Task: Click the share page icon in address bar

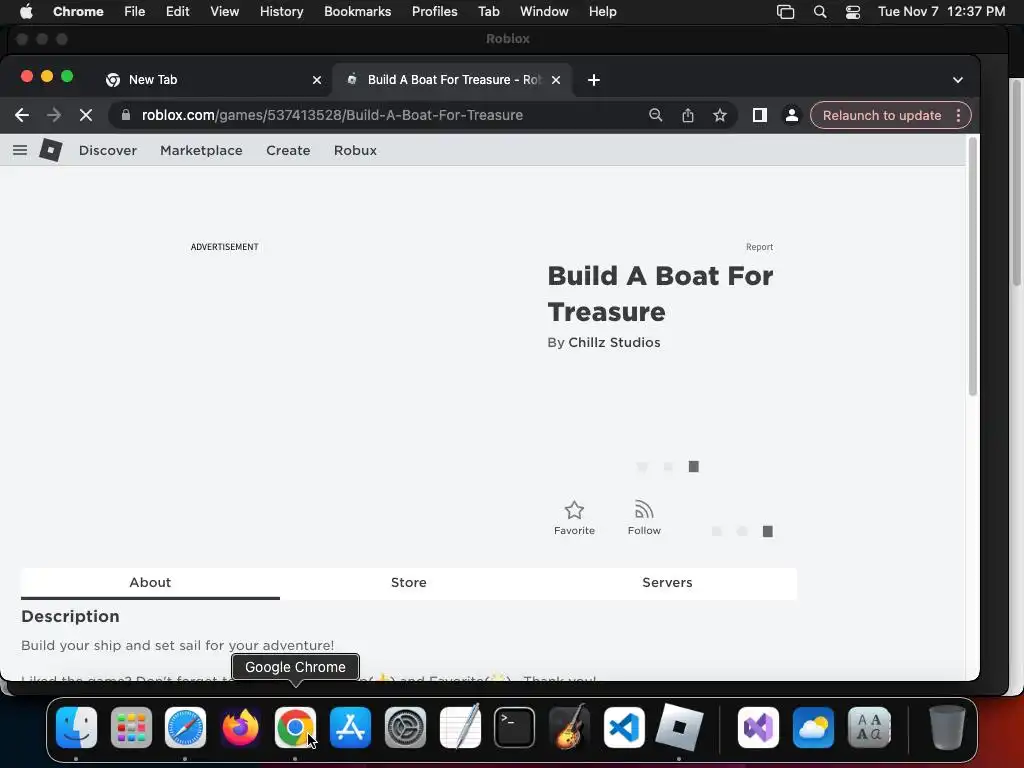Action: 688,116
